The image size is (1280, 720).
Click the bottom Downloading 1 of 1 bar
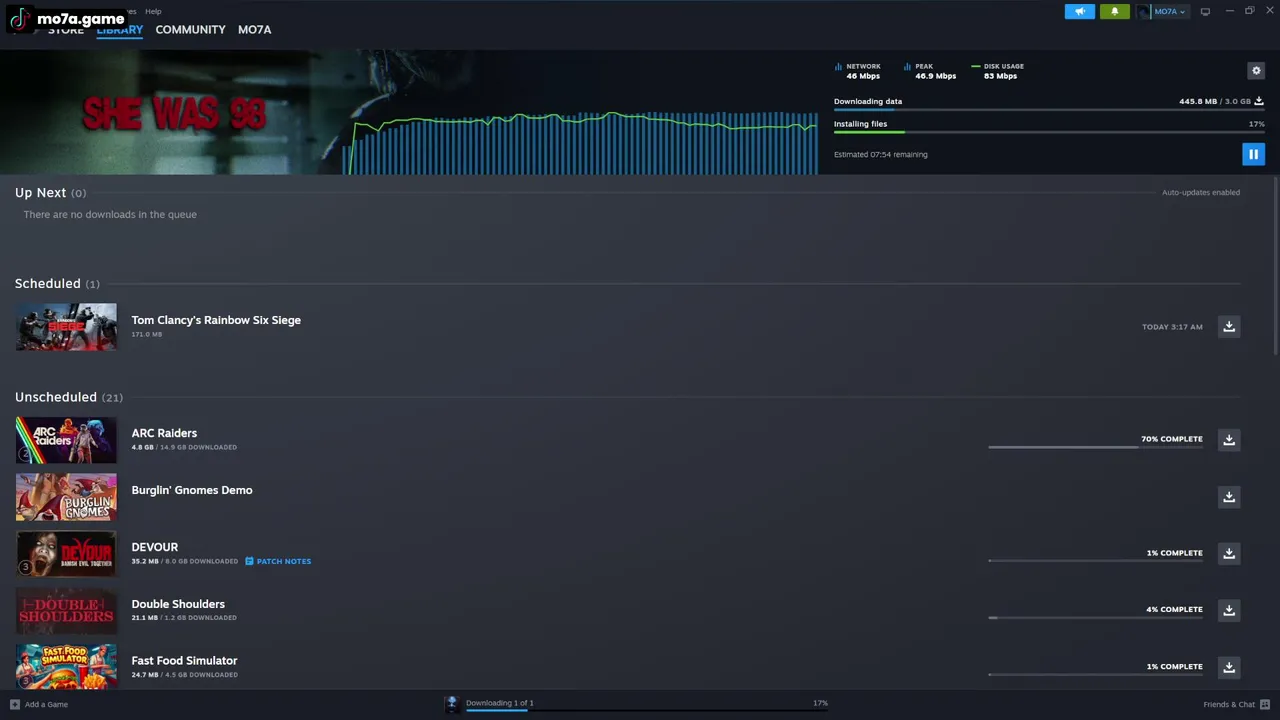(647, 710)
